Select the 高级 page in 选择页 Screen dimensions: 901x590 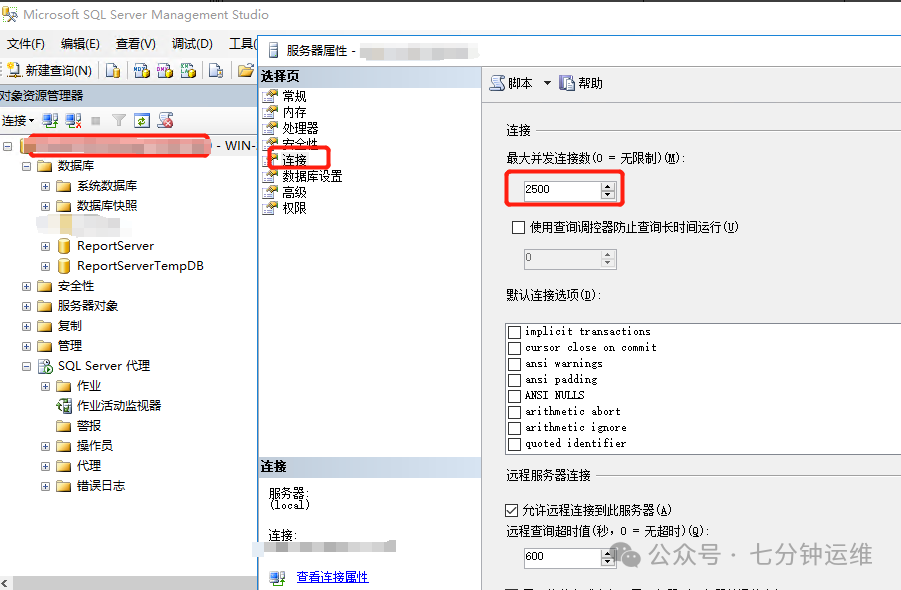tap(294, 192)
